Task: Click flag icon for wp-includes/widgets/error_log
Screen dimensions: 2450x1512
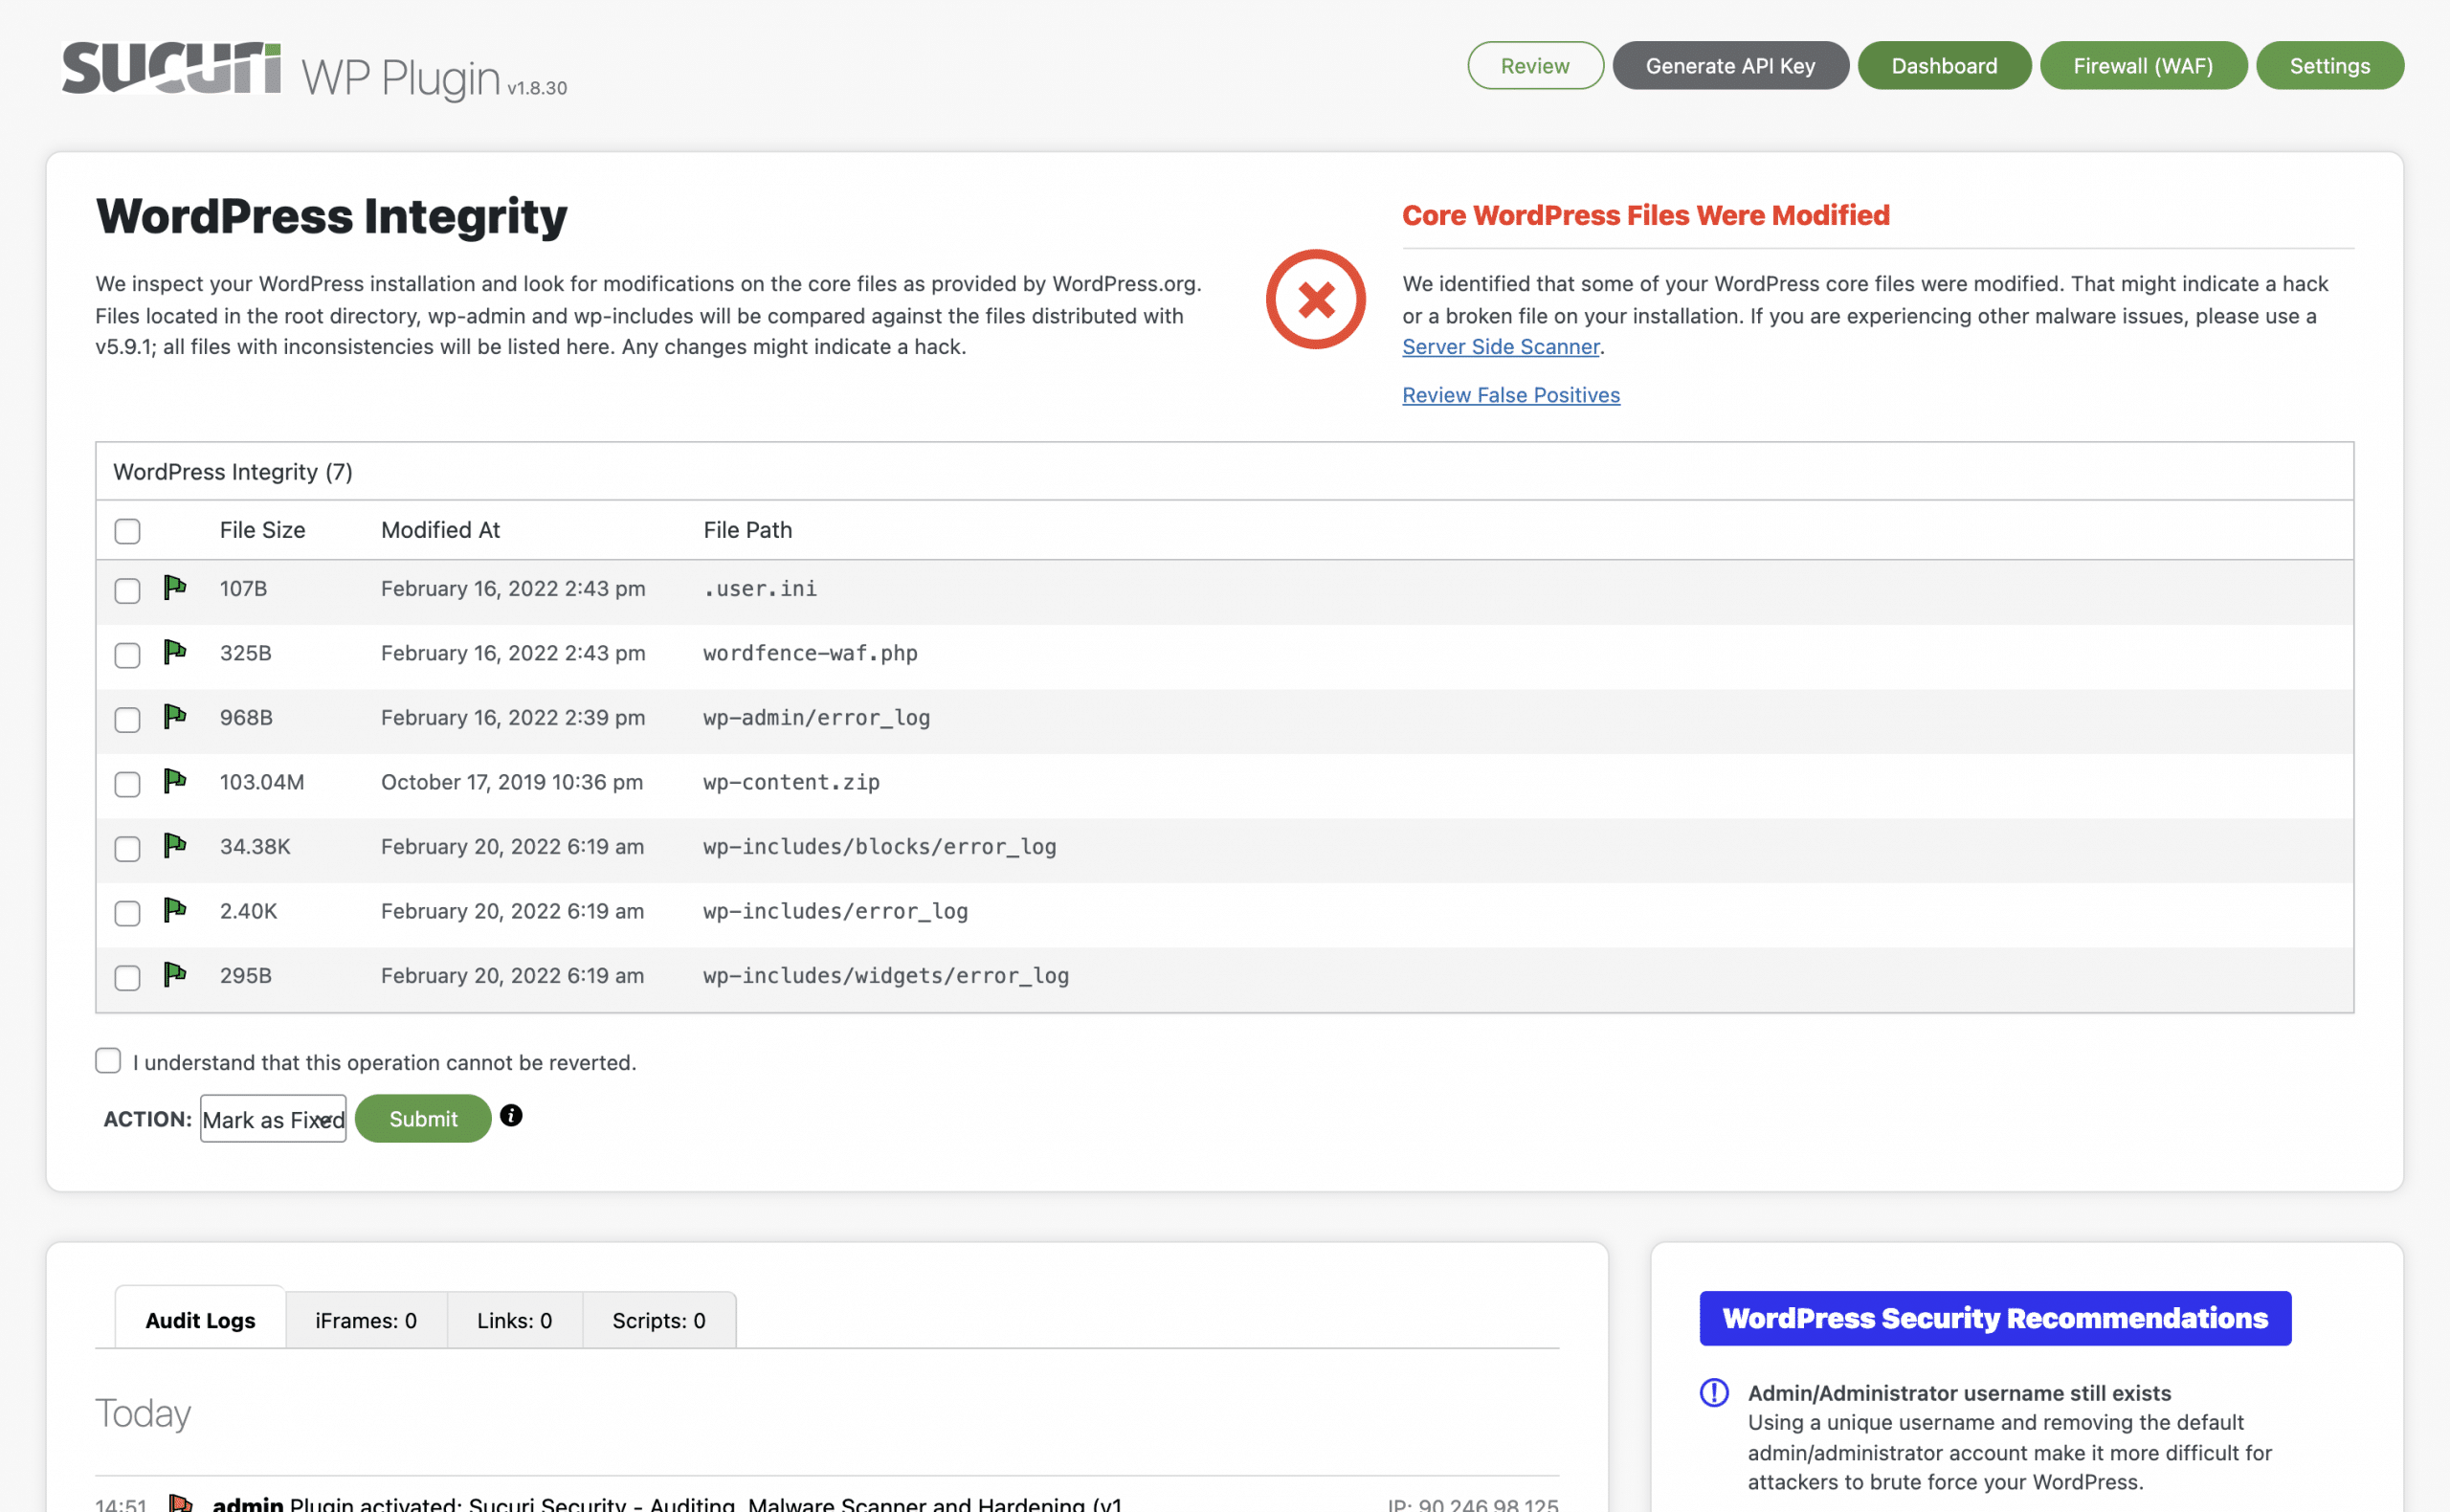Action: pos(175,975)
